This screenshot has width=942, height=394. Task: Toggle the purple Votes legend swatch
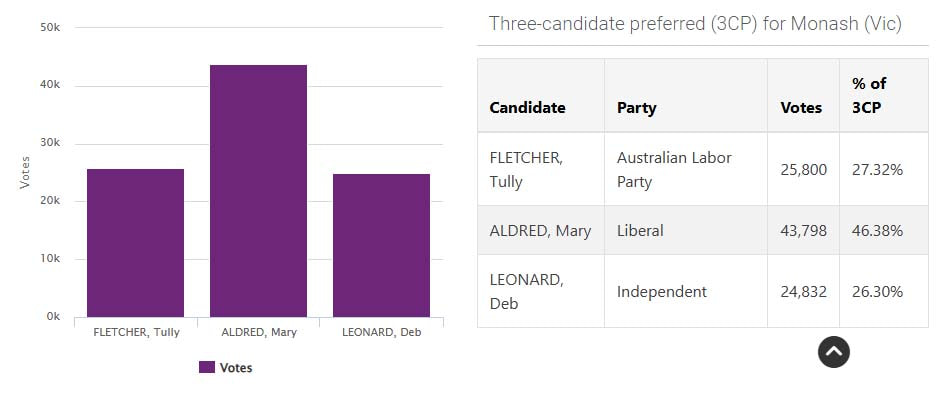tap(207, 368)
